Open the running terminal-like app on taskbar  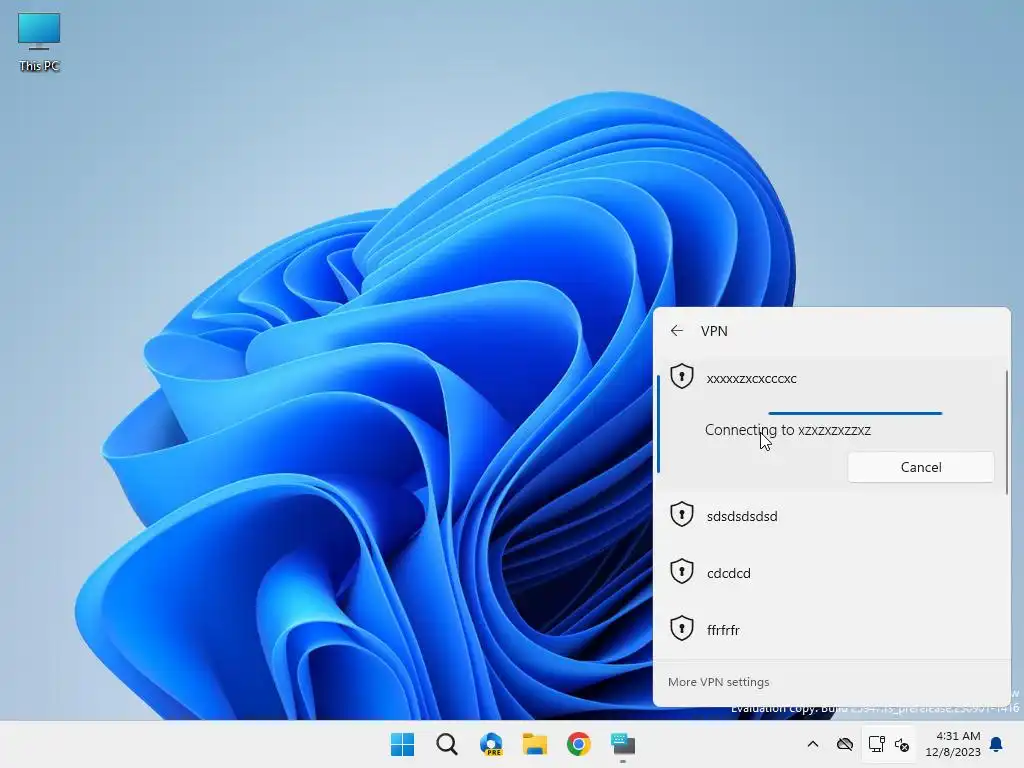click(x=623, y=744)
